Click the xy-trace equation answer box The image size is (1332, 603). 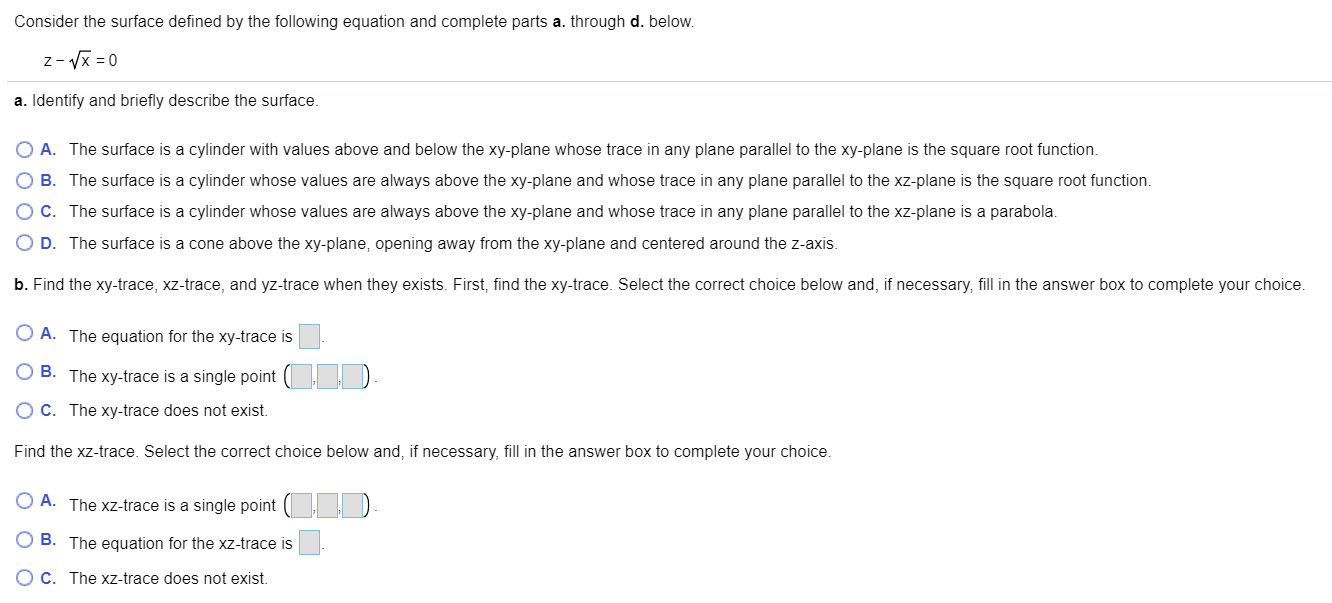310,337
